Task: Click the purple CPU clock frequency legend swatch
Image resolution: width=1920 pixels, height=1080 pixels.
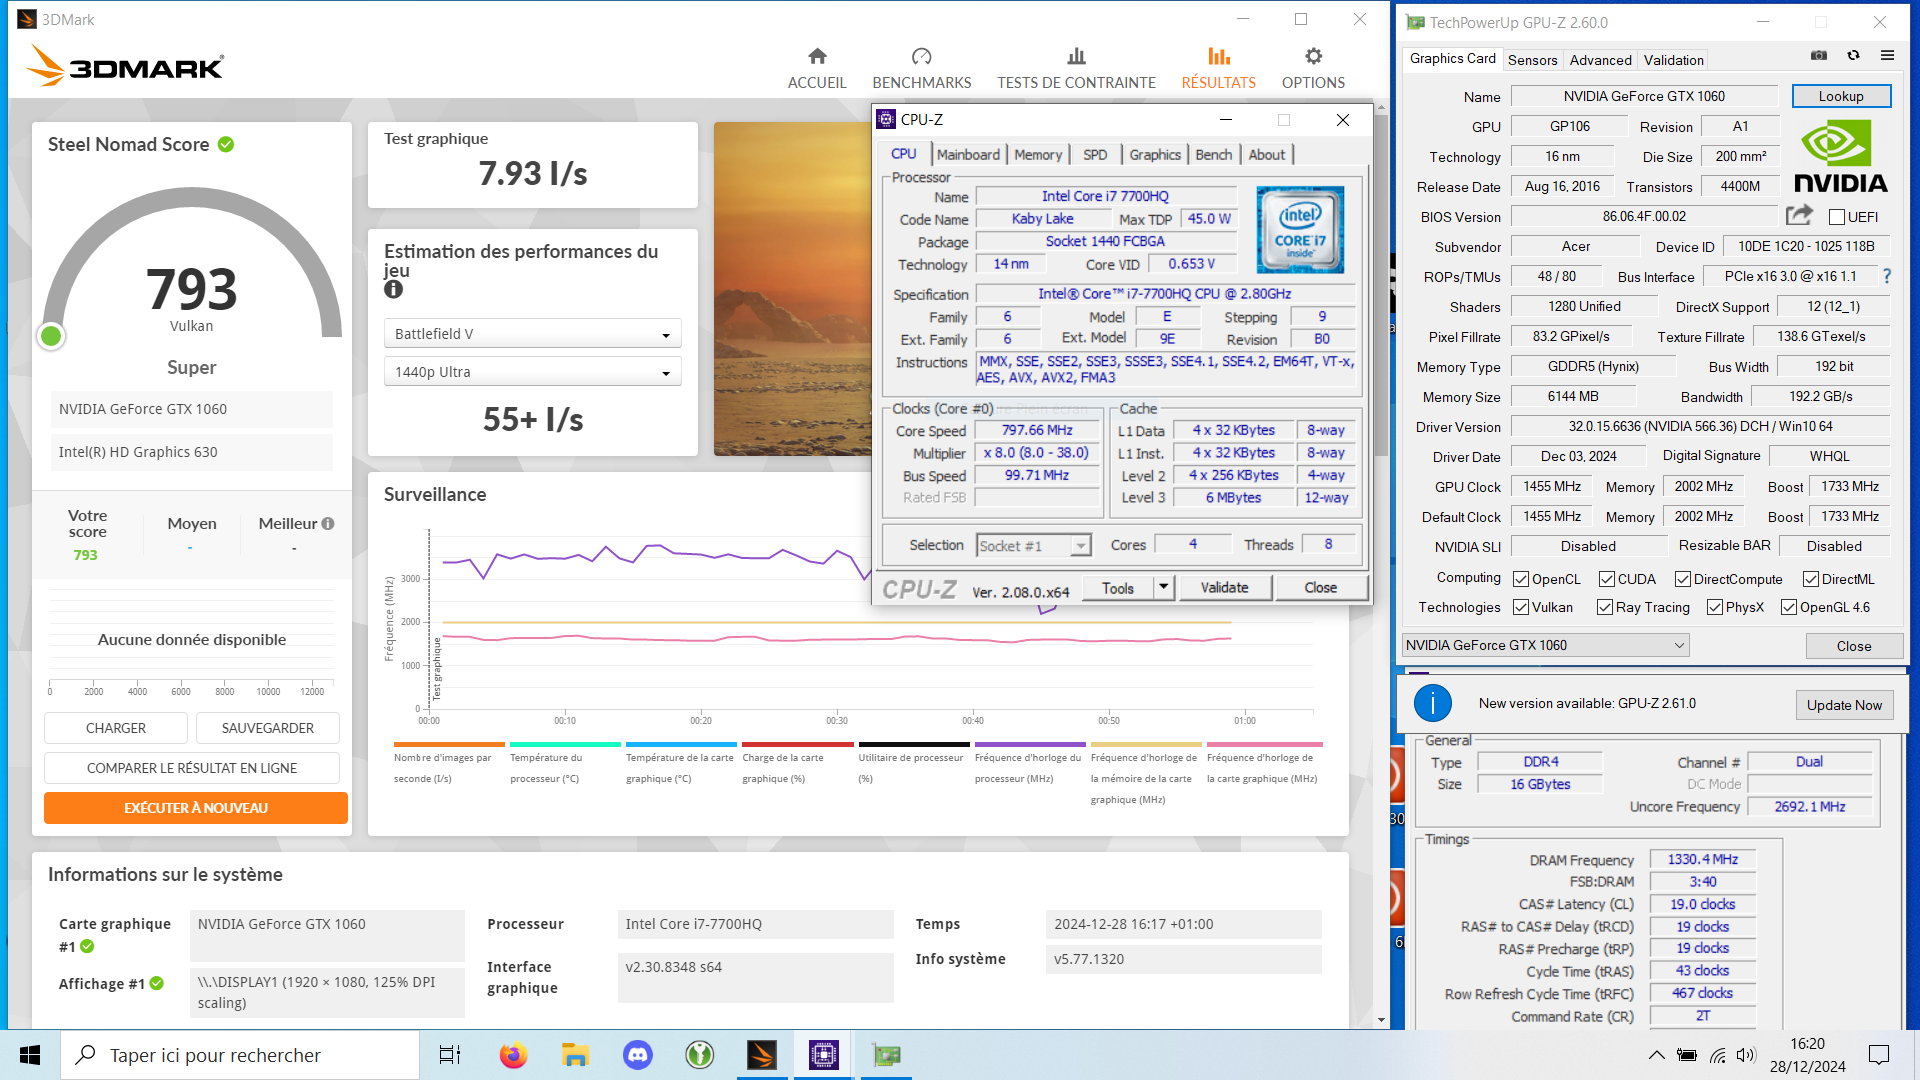Action: click(1030, 744)
